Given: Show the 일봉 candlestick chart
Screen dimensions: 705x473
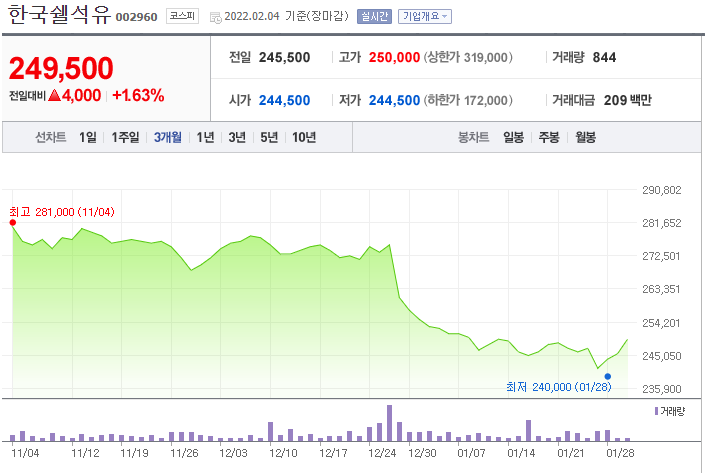Looking at the screenshot, I should pos(513,137).
